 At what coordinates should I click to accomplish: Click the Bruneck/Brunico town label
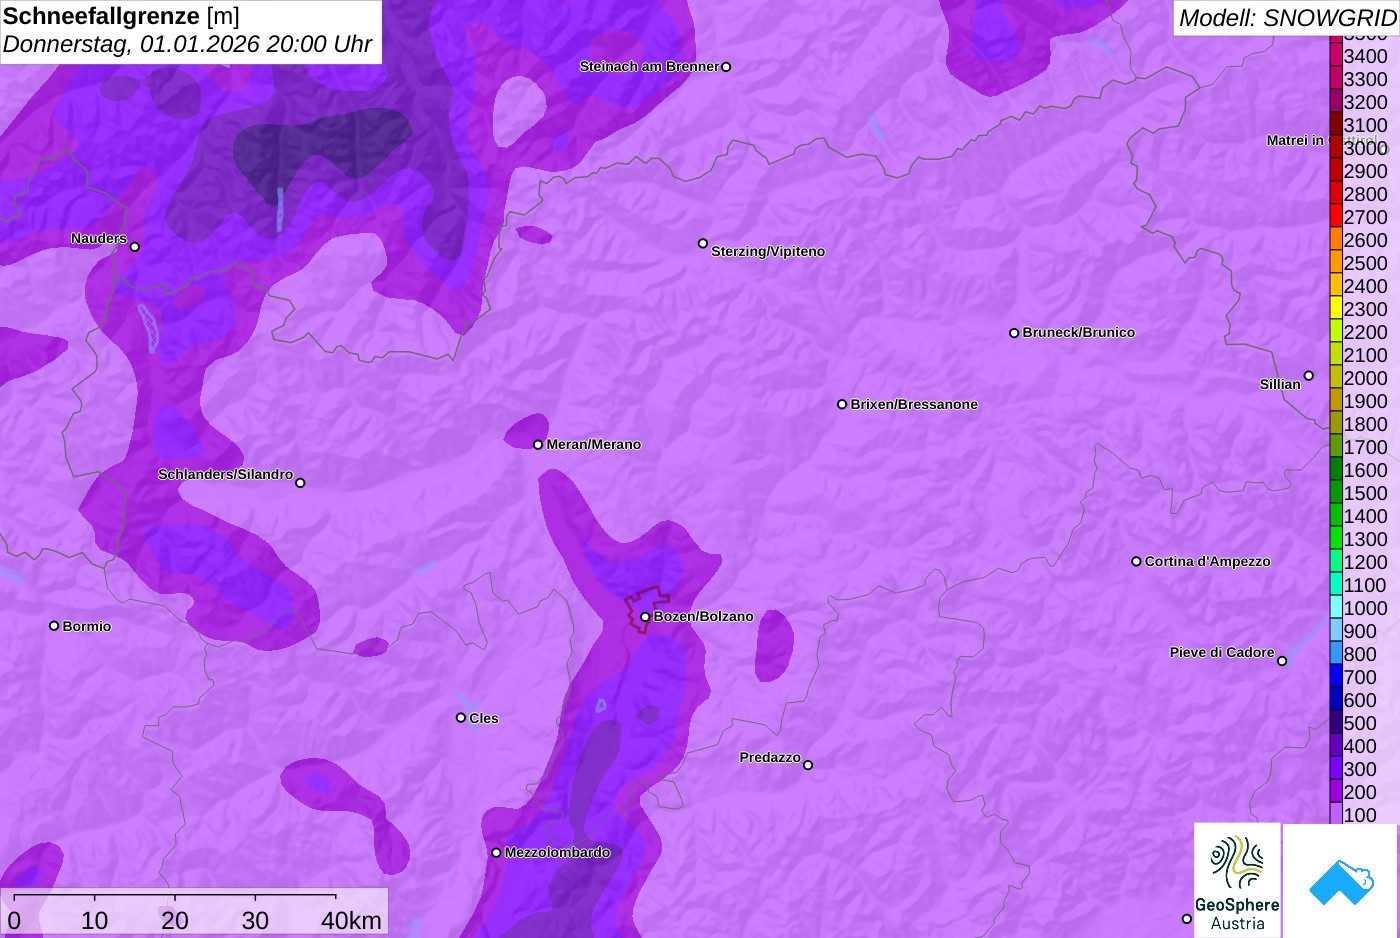tap(1079, 333)
